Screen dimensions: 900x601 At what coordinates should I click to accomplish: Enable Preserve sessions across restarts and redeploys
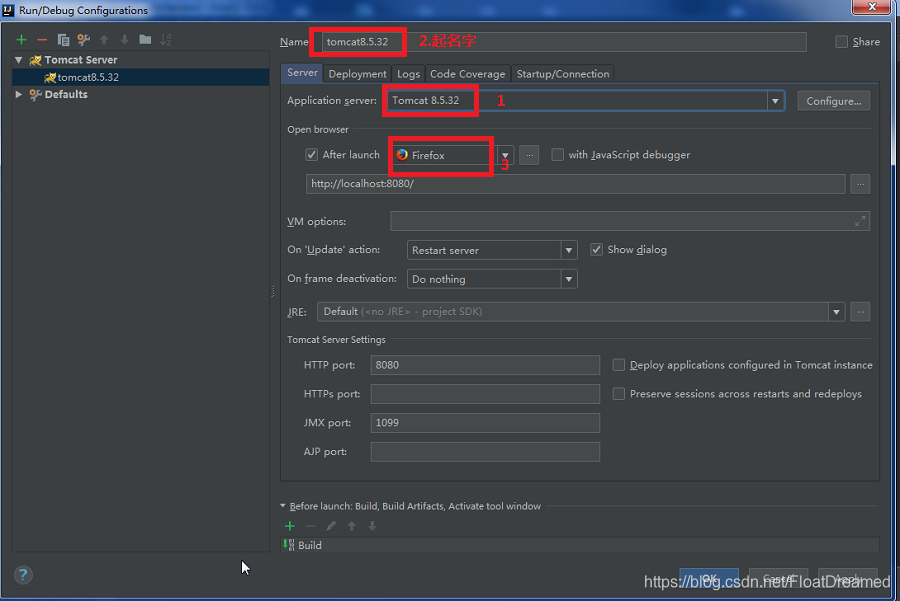pyautogui.click(x=618, y=394)
